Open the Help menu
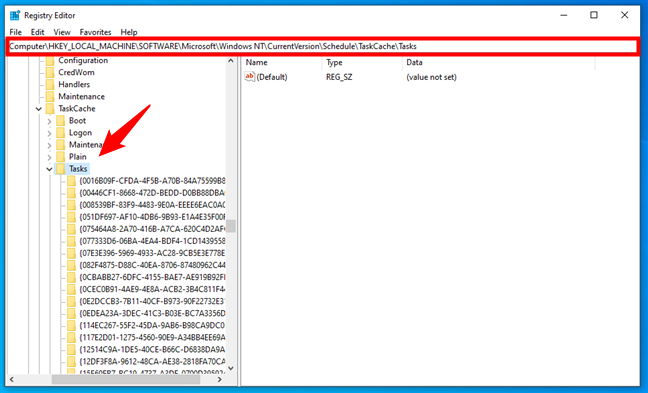The image size is (648, 393). coord(129,32)
